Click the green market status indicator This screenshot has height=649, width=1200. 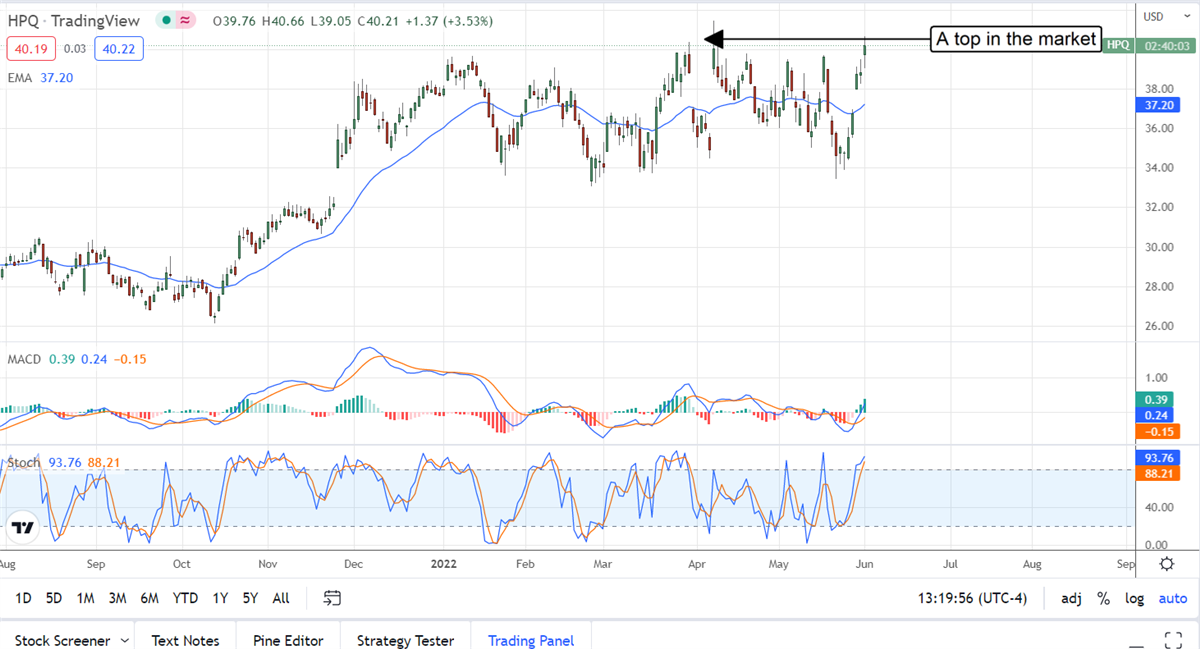(x=165, y=21)
